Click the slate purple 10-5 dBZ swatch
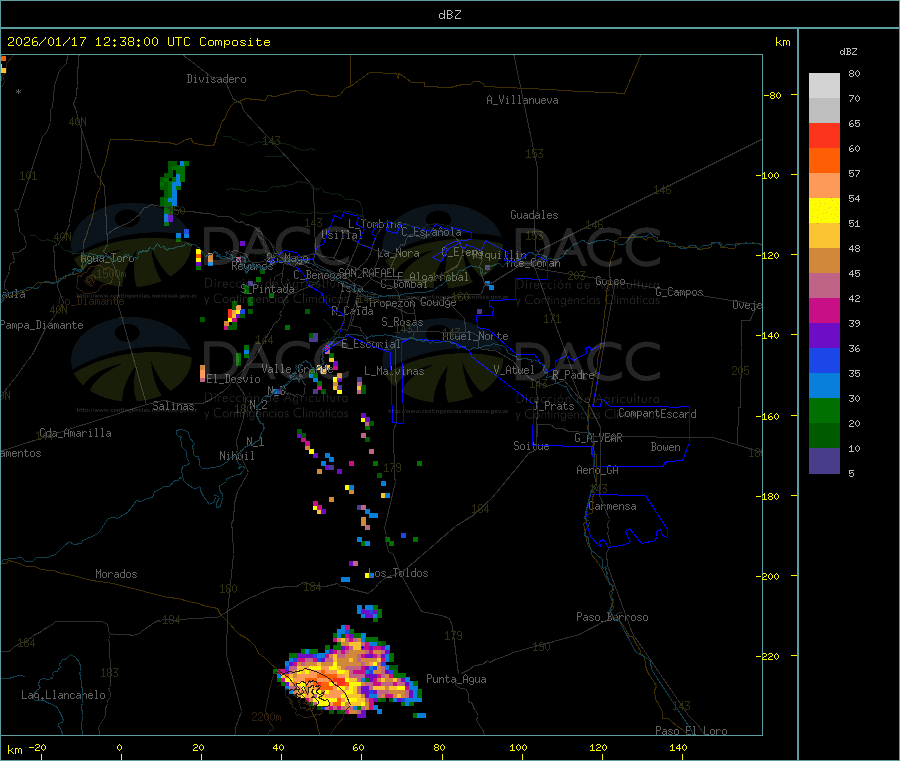900x761 pixels. [x=824, y=461]
